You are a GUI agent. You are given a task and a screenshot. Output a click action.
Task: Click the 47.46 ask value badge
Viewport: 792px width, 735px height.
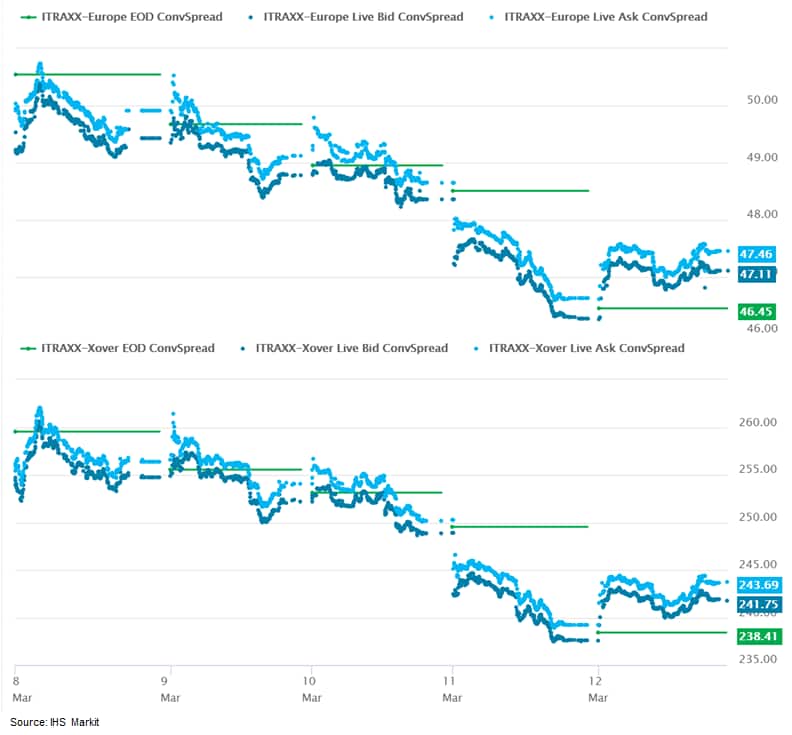pos(757,255)
